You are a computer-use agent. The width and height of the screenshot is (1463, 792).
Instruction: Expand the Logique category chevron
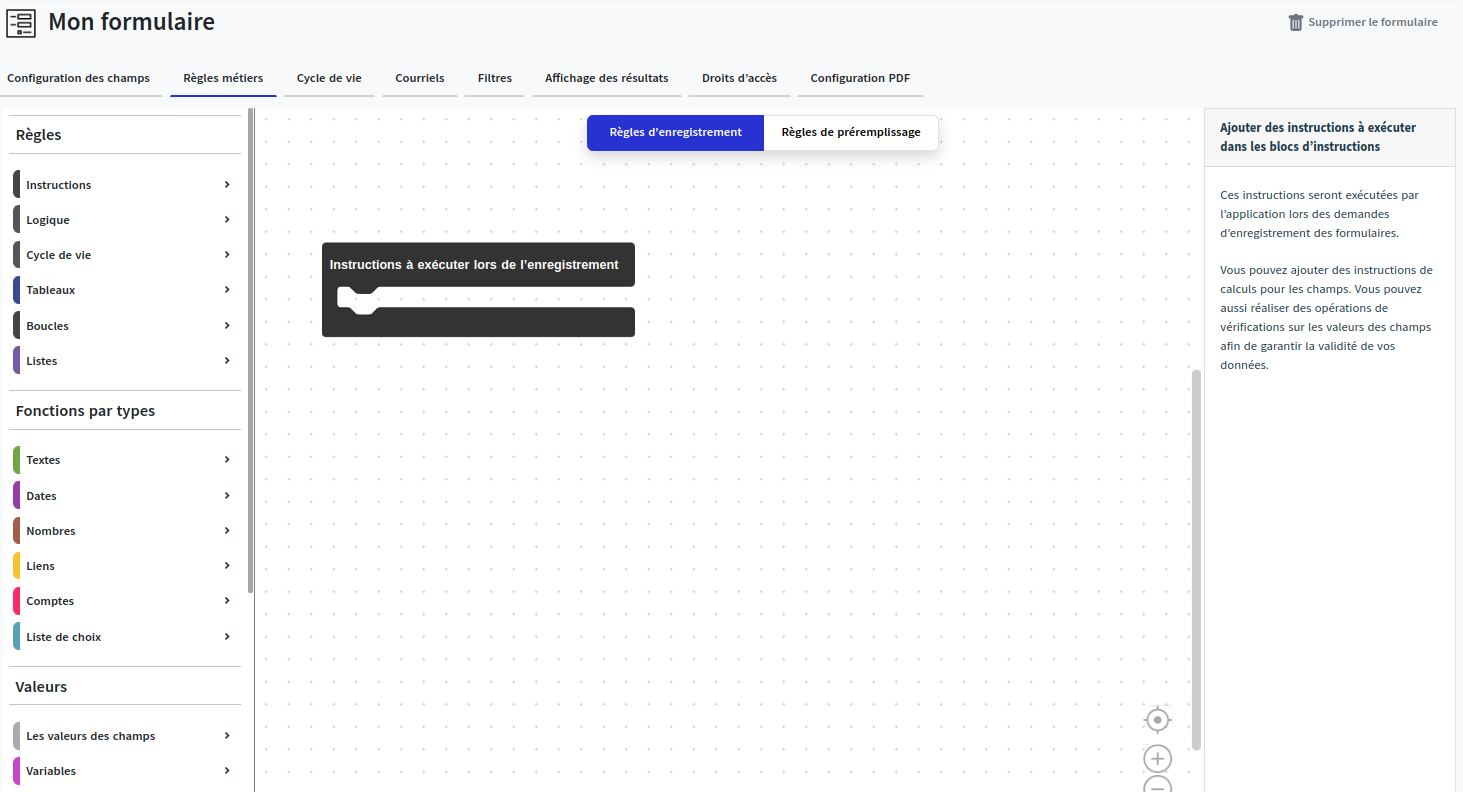tap(227, 220)
